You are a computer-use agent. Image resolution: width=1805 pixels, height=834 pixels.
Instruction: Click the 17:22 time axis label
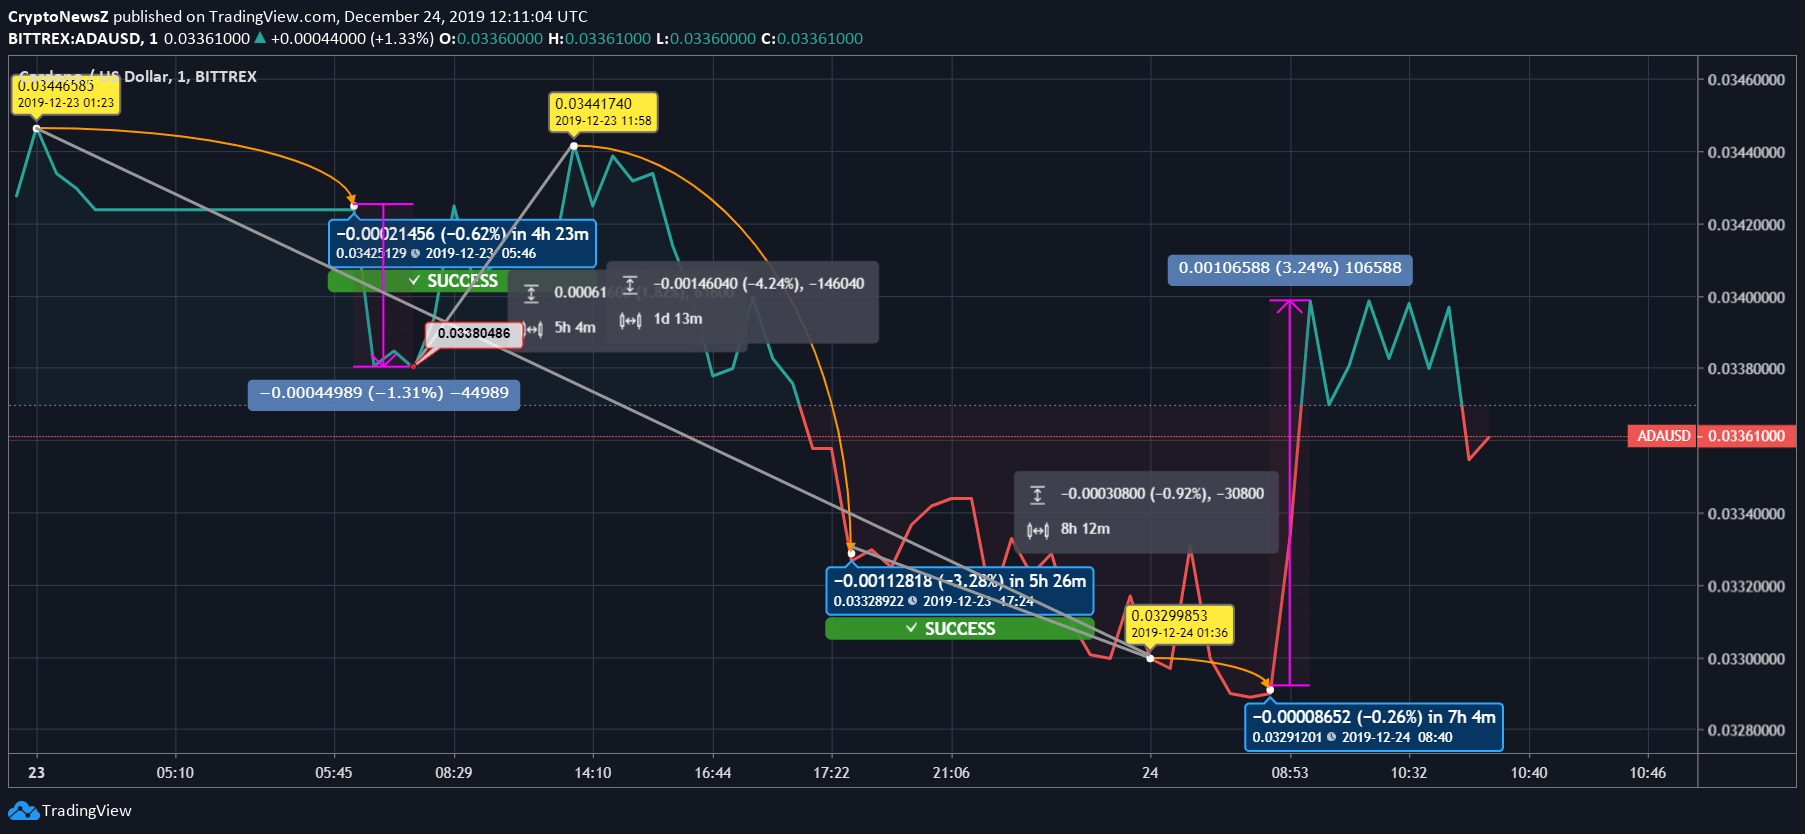[x=831, y=773]
